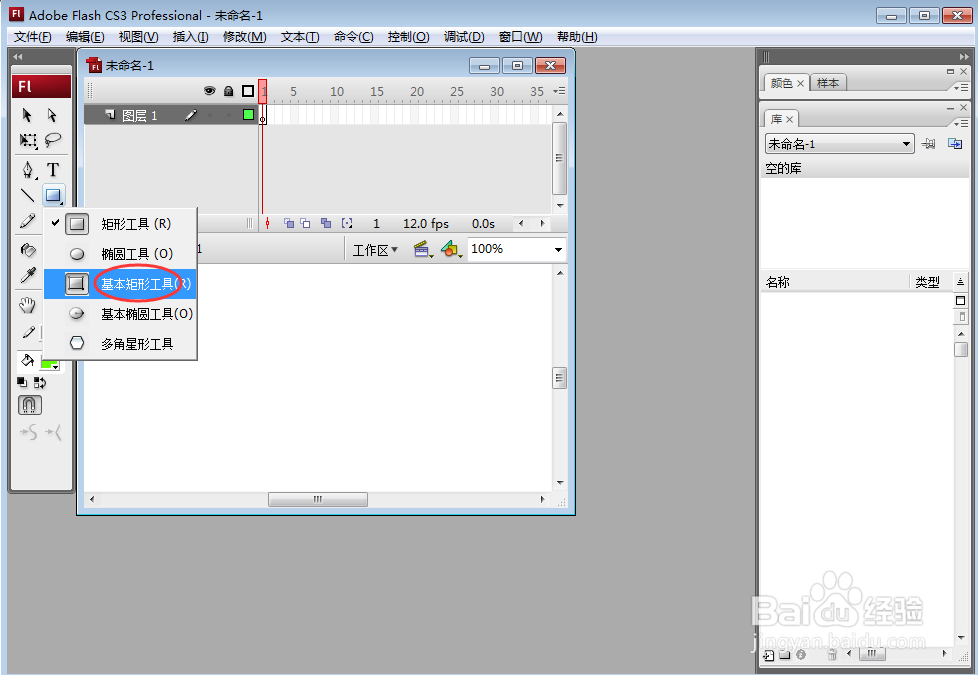Select the Pencil tool
This screenshot has height=675, width=978.
click(x=27, y=221)
